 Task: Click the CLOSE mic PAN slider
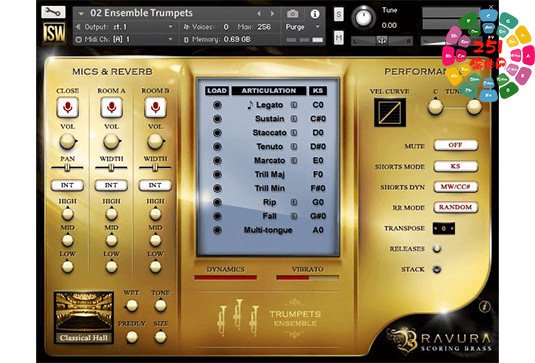(67, 168)
